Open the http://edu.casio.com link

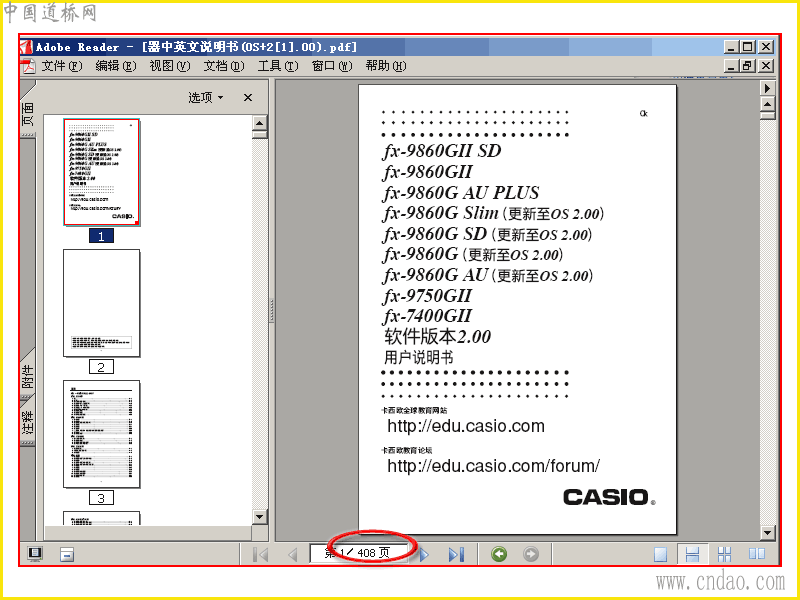(x=466, y=426)
